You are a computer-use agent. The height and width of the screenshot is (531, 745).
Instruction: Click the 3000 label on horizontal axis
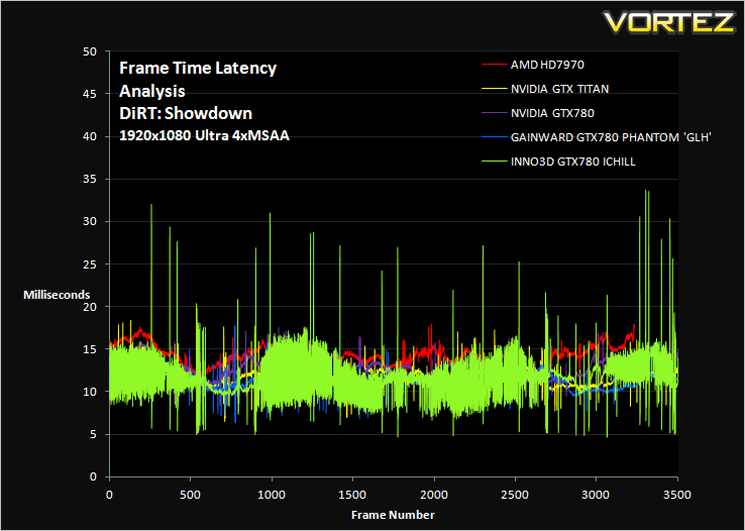(x=597, y=495)
